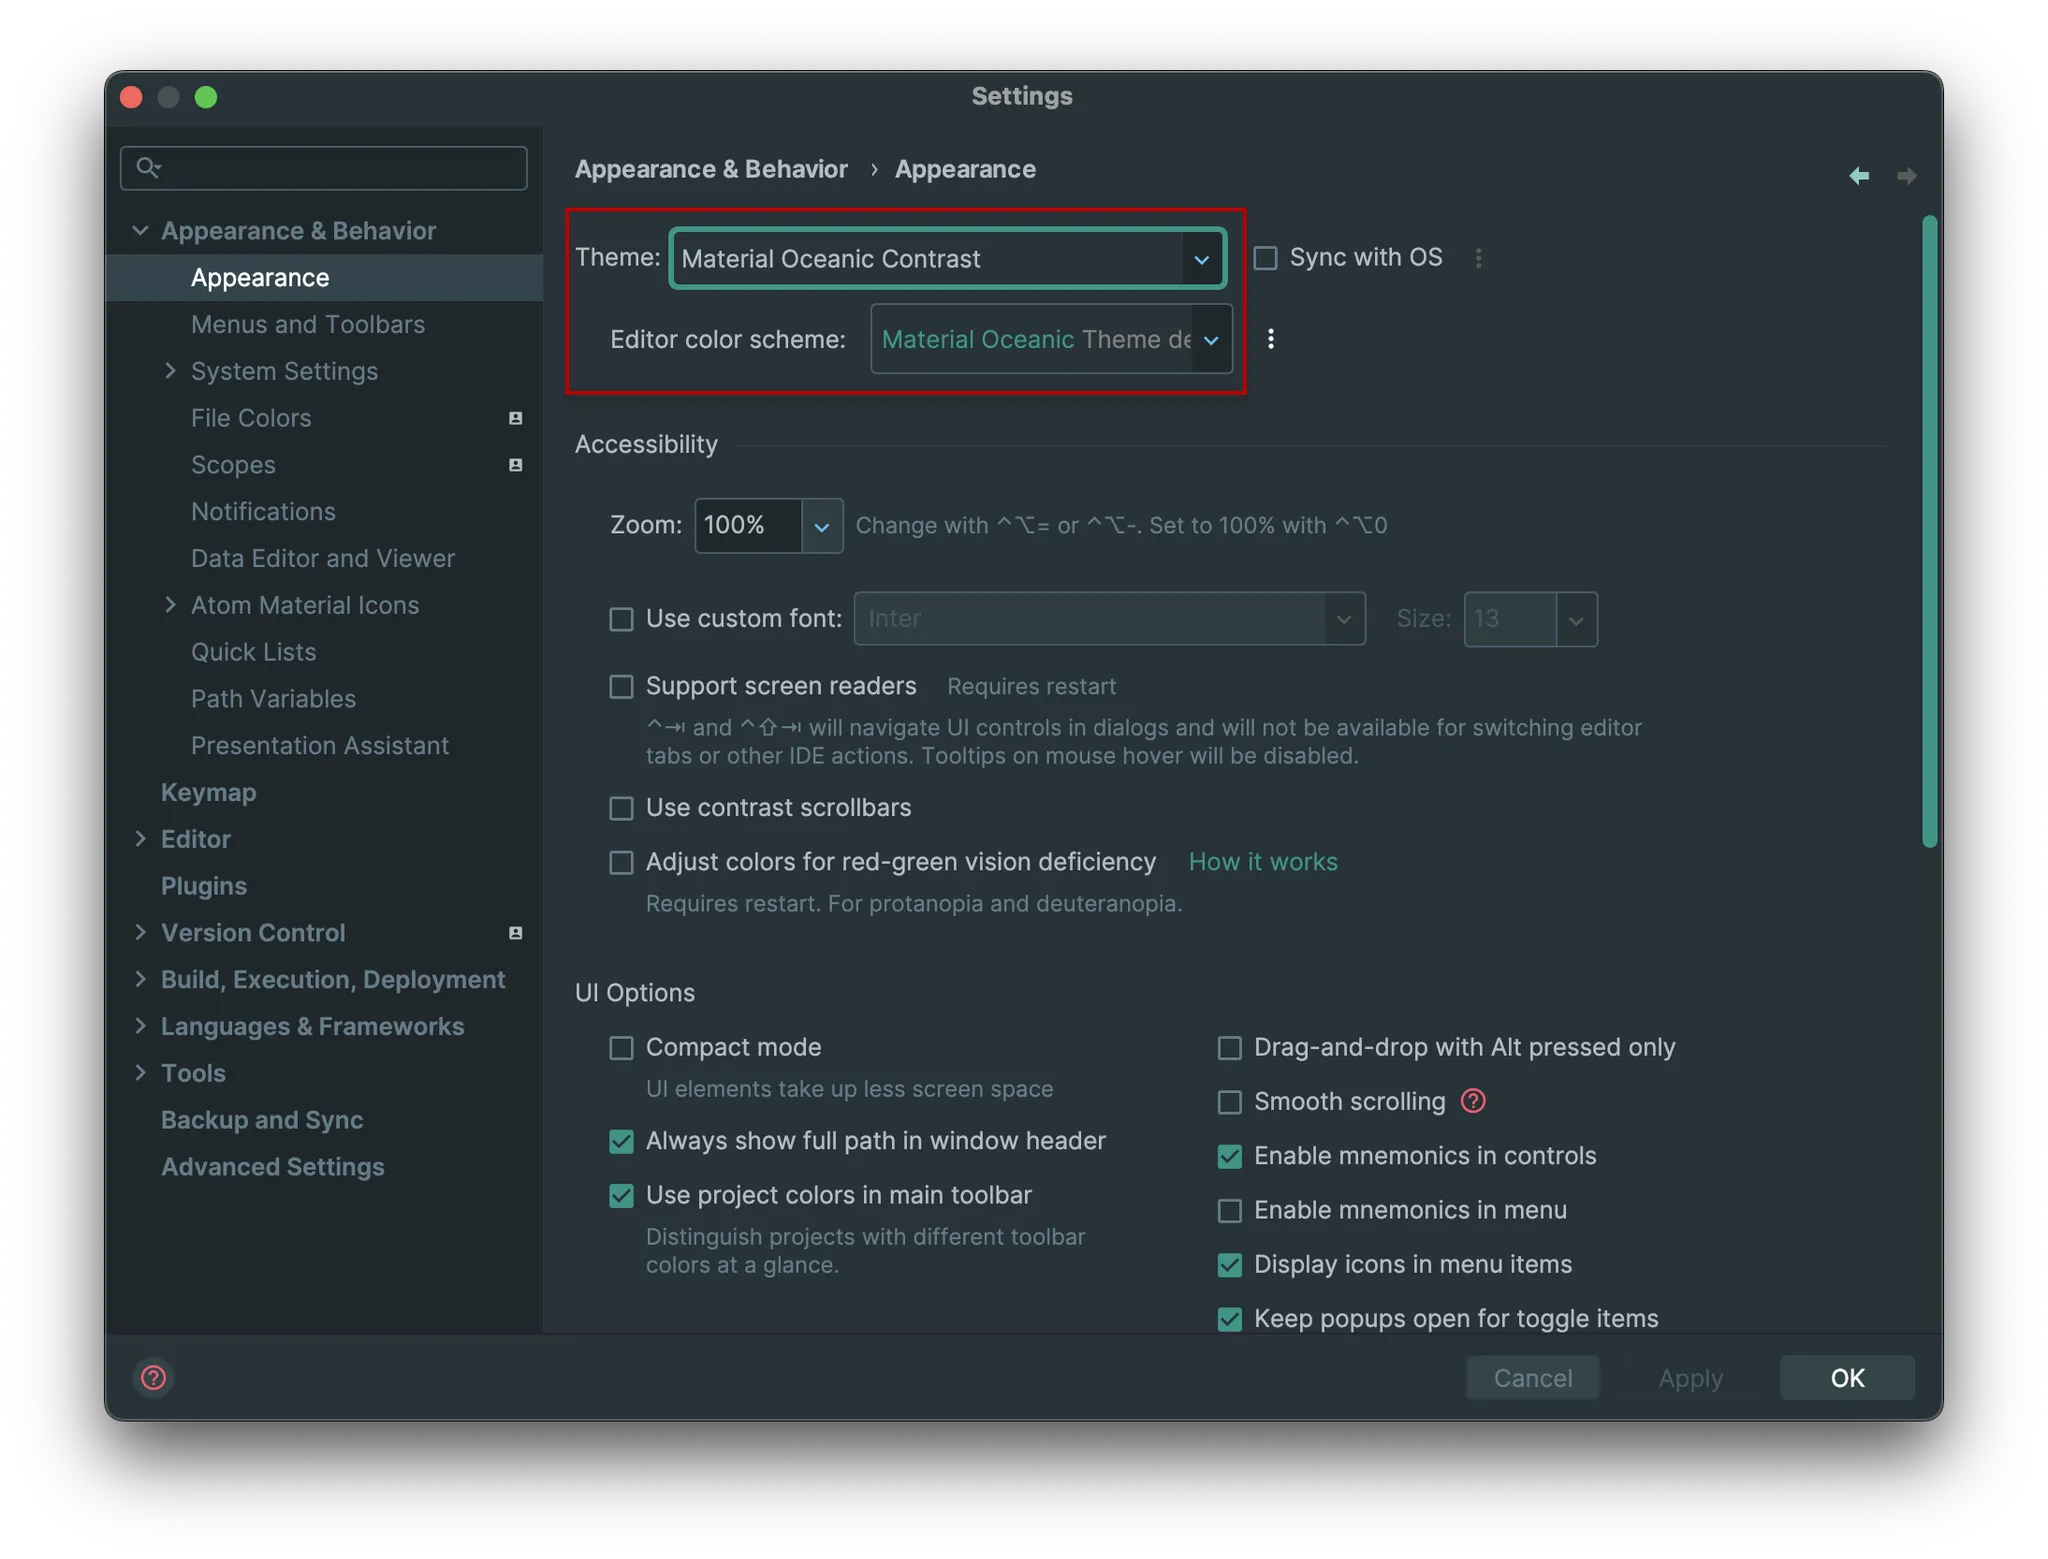The width and height of the screenshot is (2048, 1559).
Task: Open the help button in bottom corner
Action: pyautogui.click(x=153, y=1378)
